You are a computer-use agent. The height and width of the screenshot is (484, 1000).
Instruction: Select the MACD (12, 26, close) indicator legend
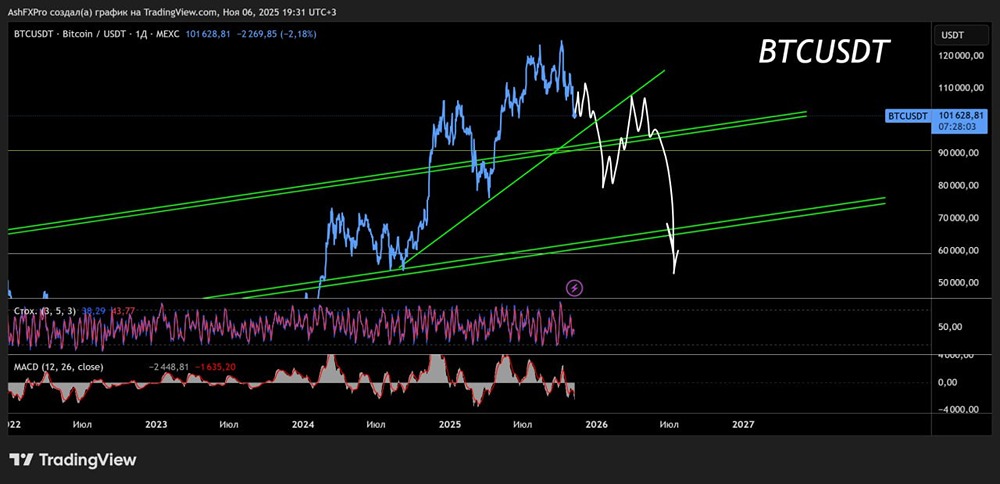59,367
